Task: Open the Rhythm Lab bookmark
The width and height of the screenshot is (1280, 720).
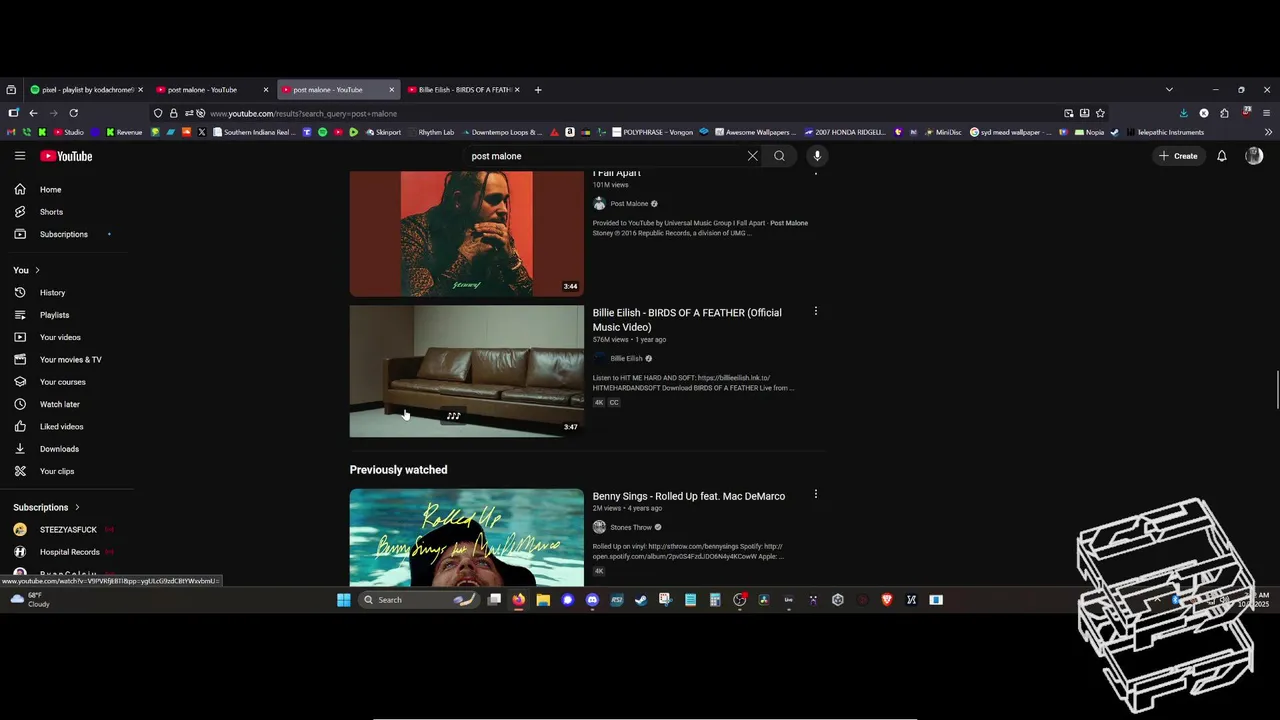Action: 431,132
